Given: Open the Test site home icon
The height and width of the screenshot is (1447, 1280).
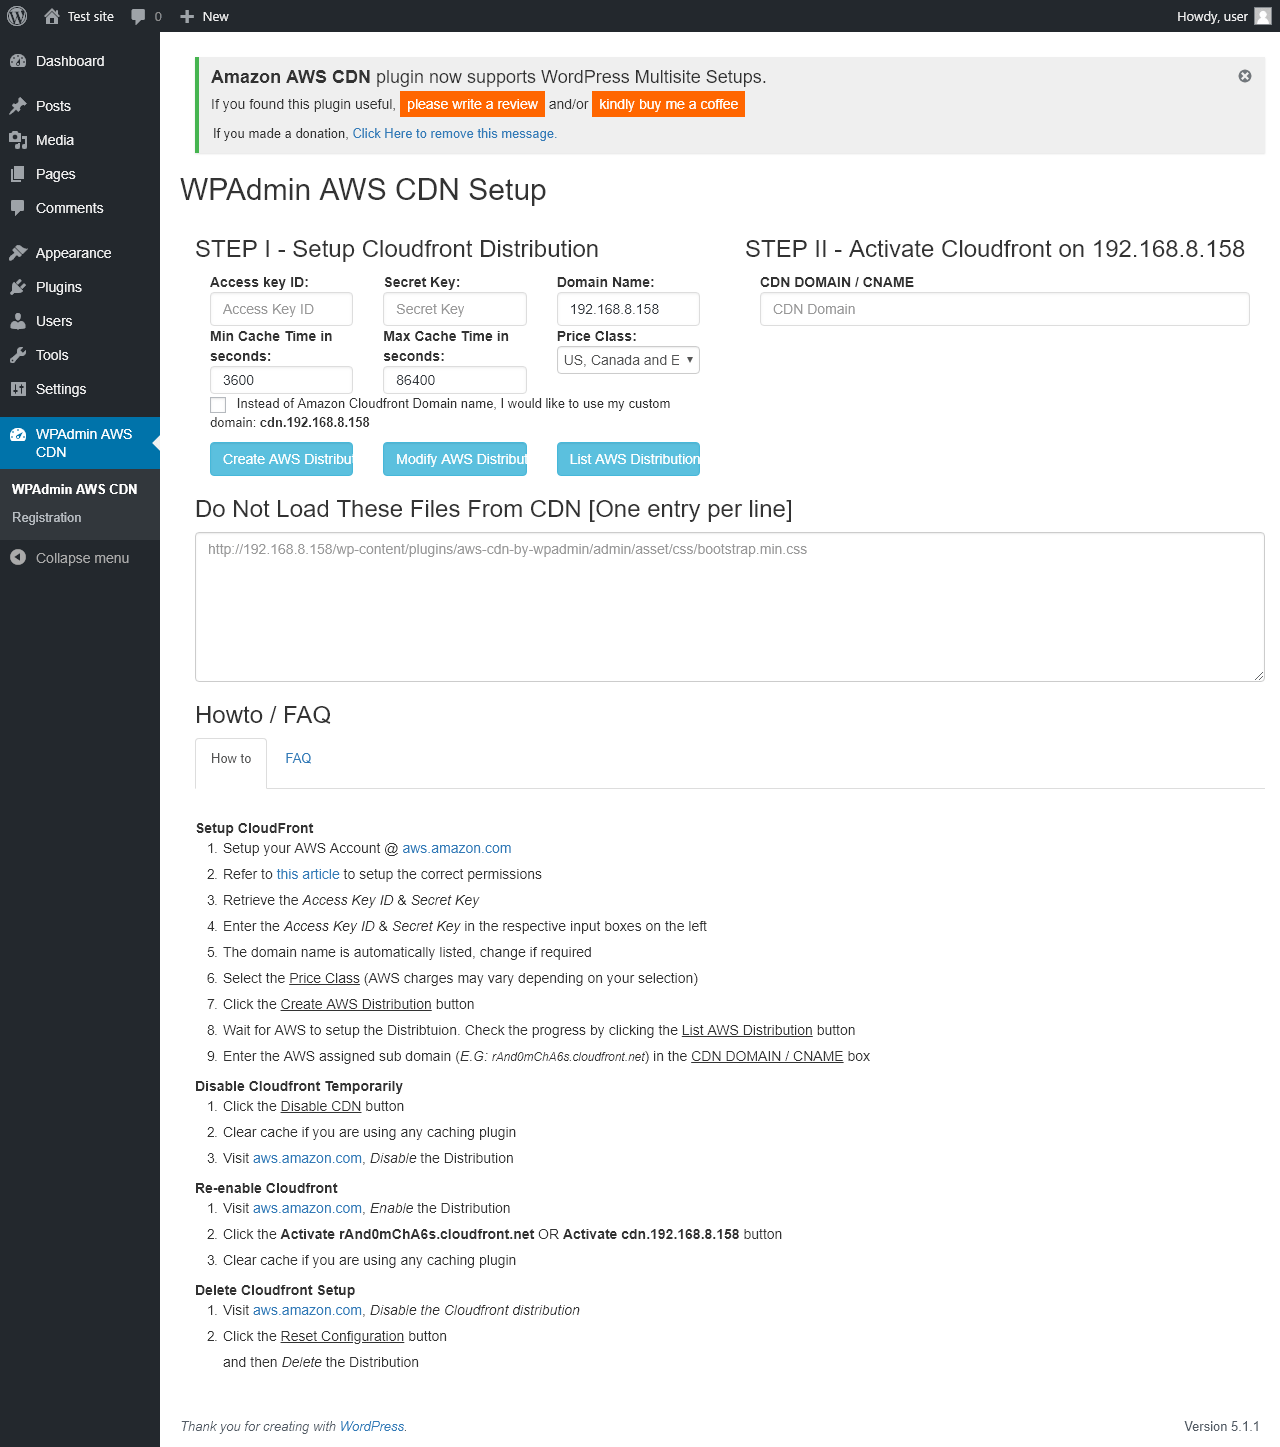Looking at the screenshot, I should pos(52,16).
